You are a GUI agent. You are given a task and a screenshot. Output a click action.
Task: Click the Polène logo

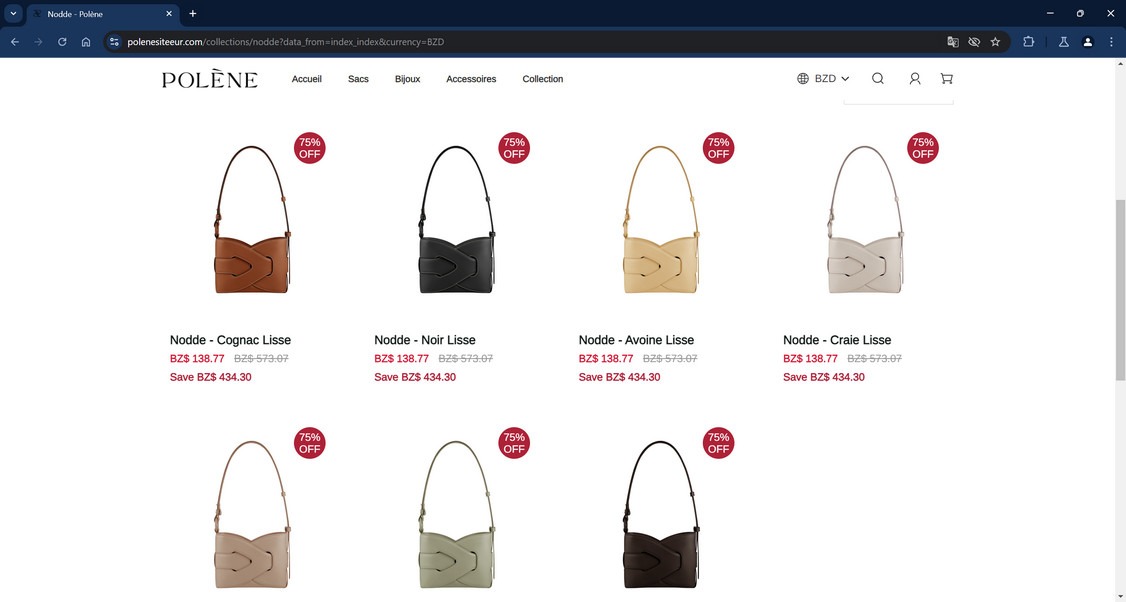tap(210, 79)
